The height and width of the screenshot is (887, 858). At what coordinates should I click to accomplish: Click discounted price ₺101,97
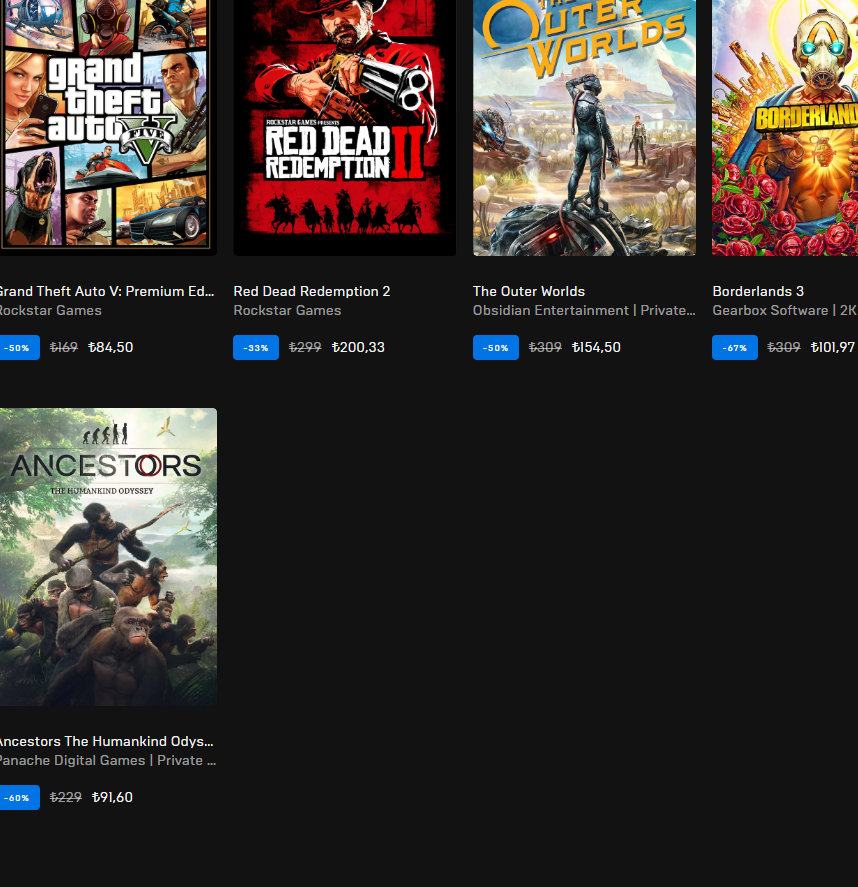(833, 347)
